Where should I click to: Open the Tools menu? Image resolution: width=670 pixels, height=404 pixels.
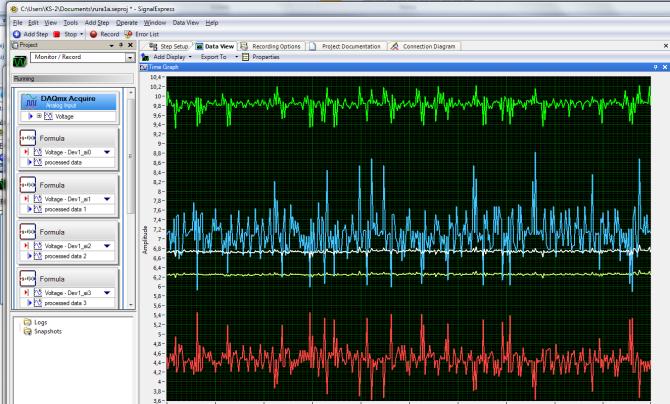71,23
